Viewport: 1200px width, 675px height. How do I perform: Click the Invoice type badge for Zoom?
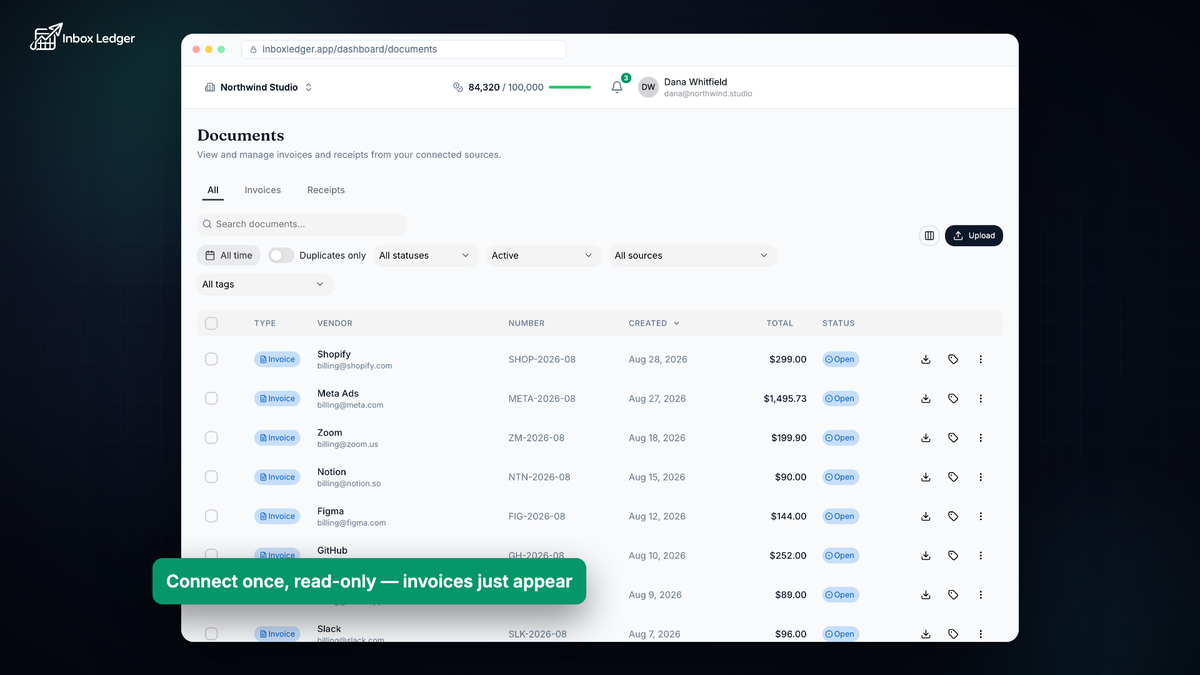tap(277, 438)
